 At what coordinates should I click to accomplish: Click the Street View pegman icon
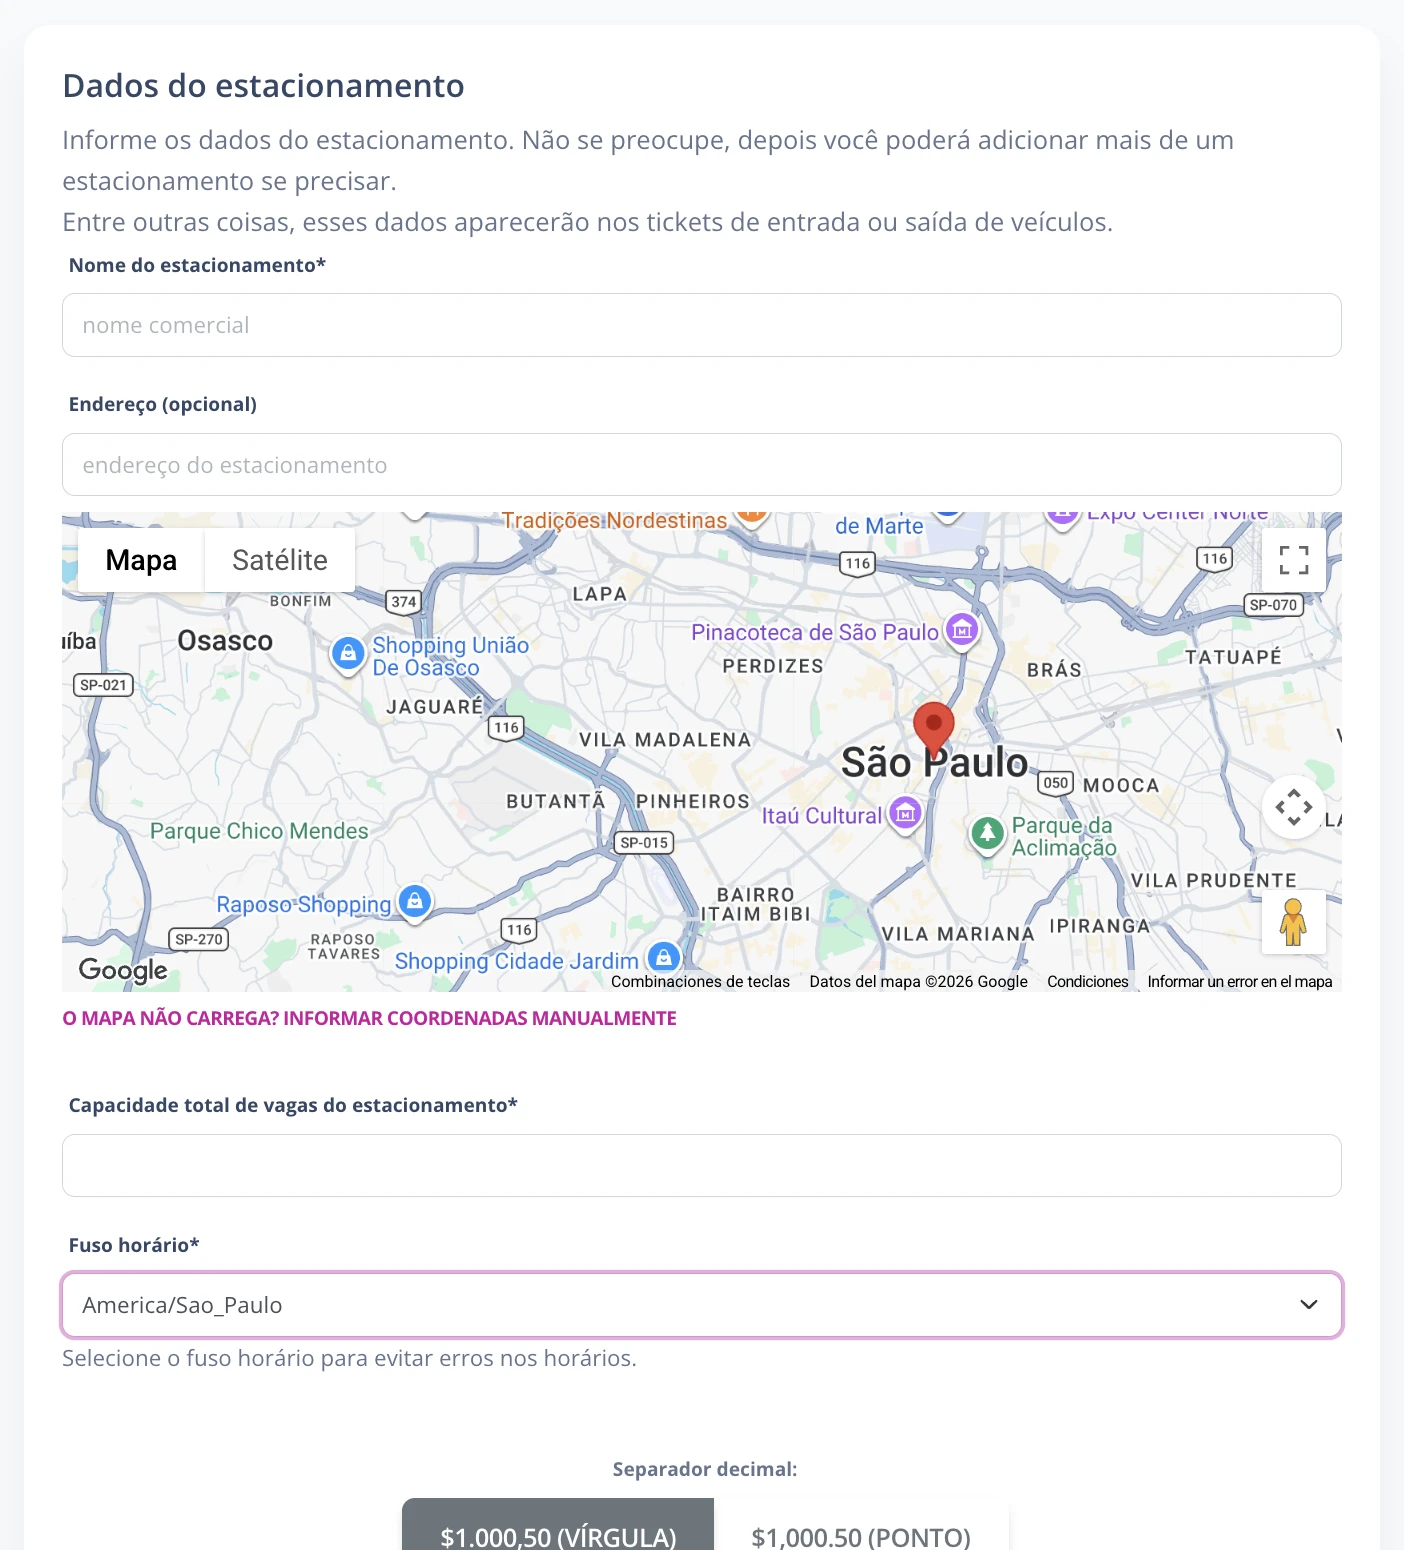tap(1294, 922)
